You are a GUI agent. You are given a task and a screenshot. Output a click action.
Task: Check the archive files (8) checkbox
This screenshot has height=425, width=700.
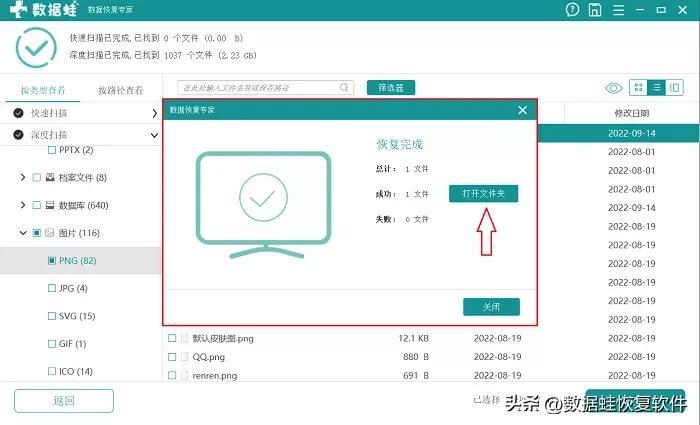(37, 178)
